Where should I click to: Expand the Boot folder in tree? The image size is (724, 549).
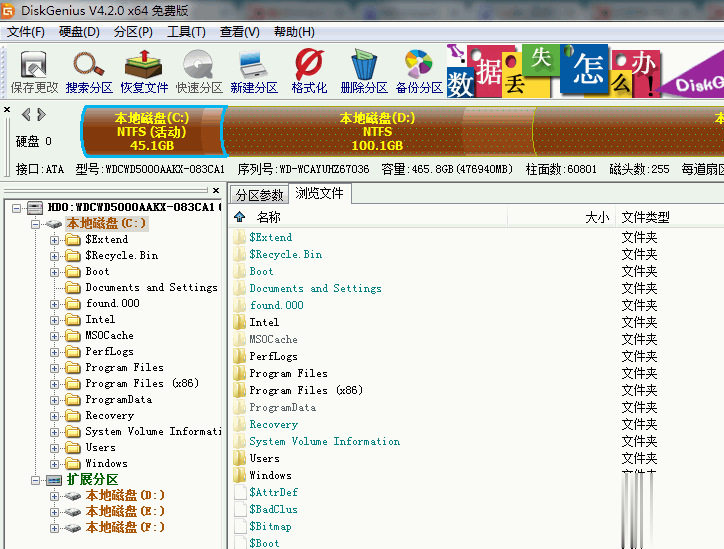54,272
